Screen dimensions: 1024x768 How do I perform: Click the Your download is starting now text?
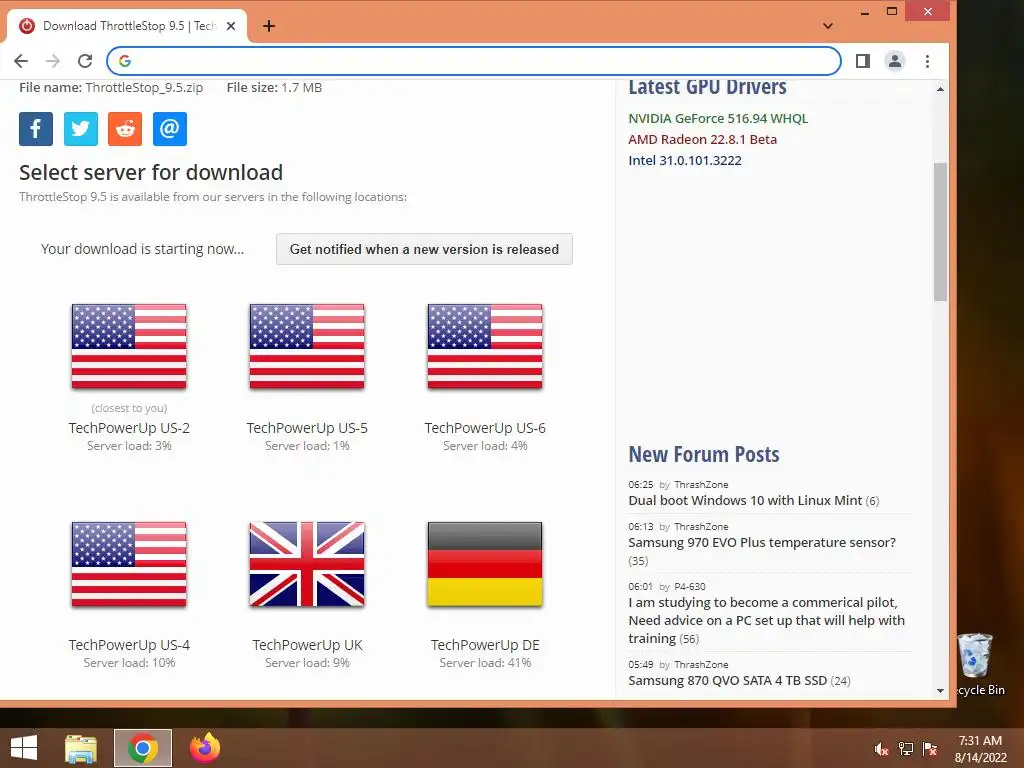tap(142, 249)
